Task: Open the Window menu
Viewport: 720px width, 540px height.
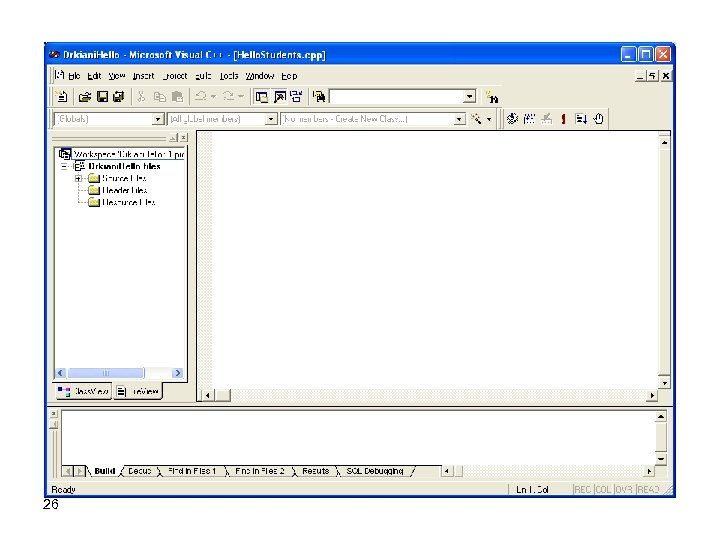Action: (x=259, y=76)
